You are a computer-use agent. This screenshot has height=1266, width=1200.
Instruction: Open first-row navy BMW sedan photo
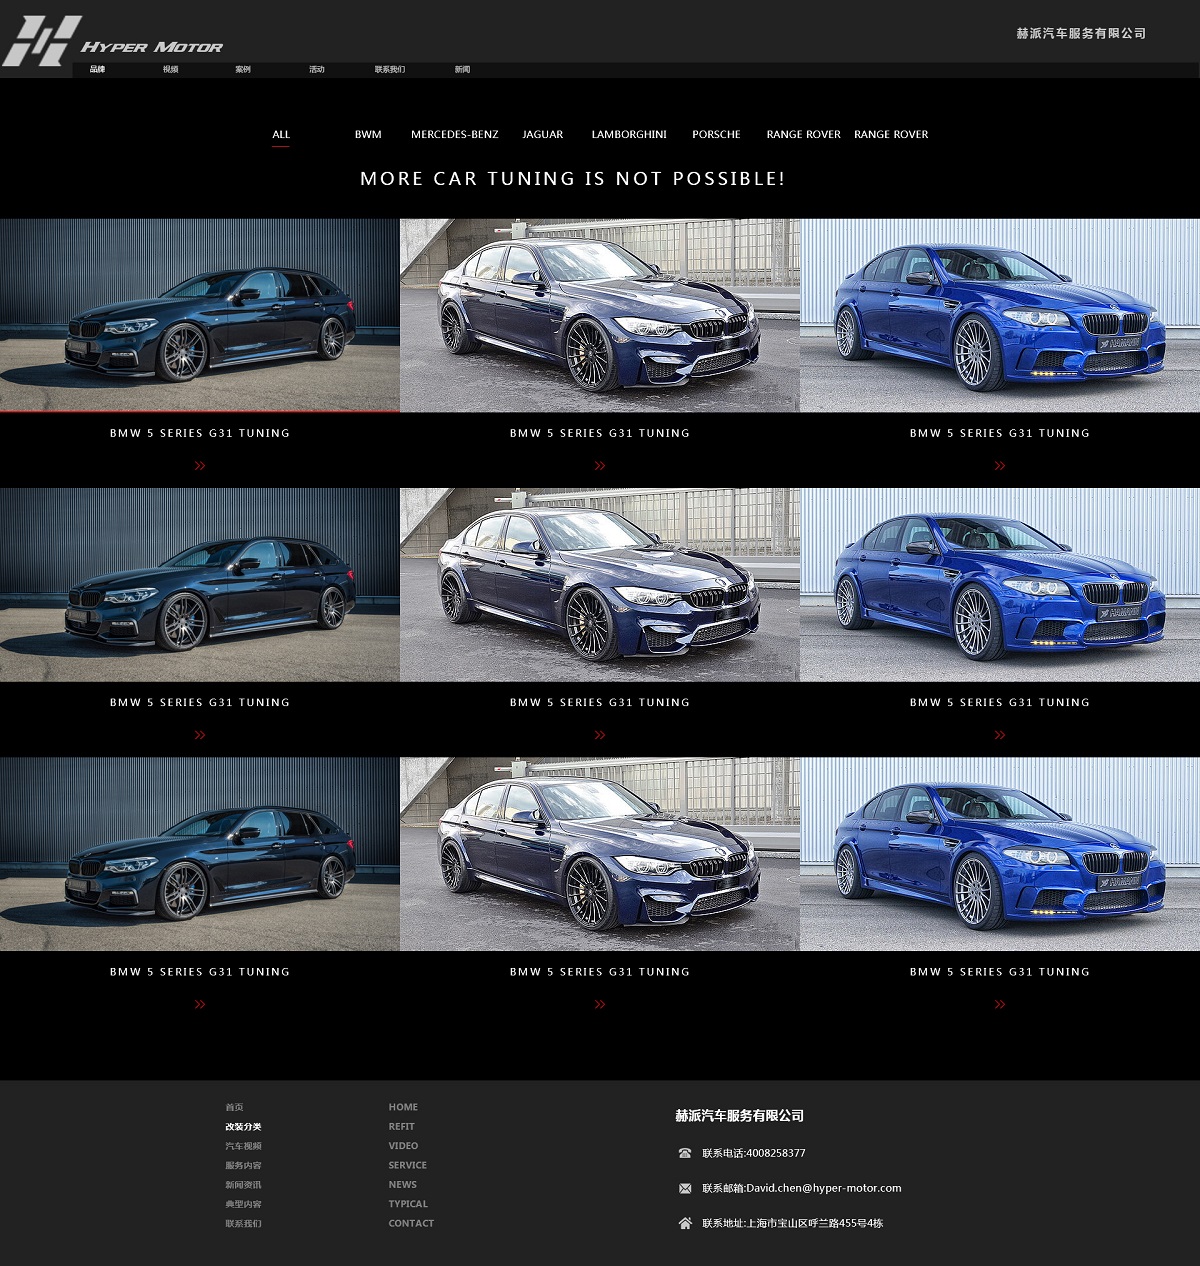[600, 315]
